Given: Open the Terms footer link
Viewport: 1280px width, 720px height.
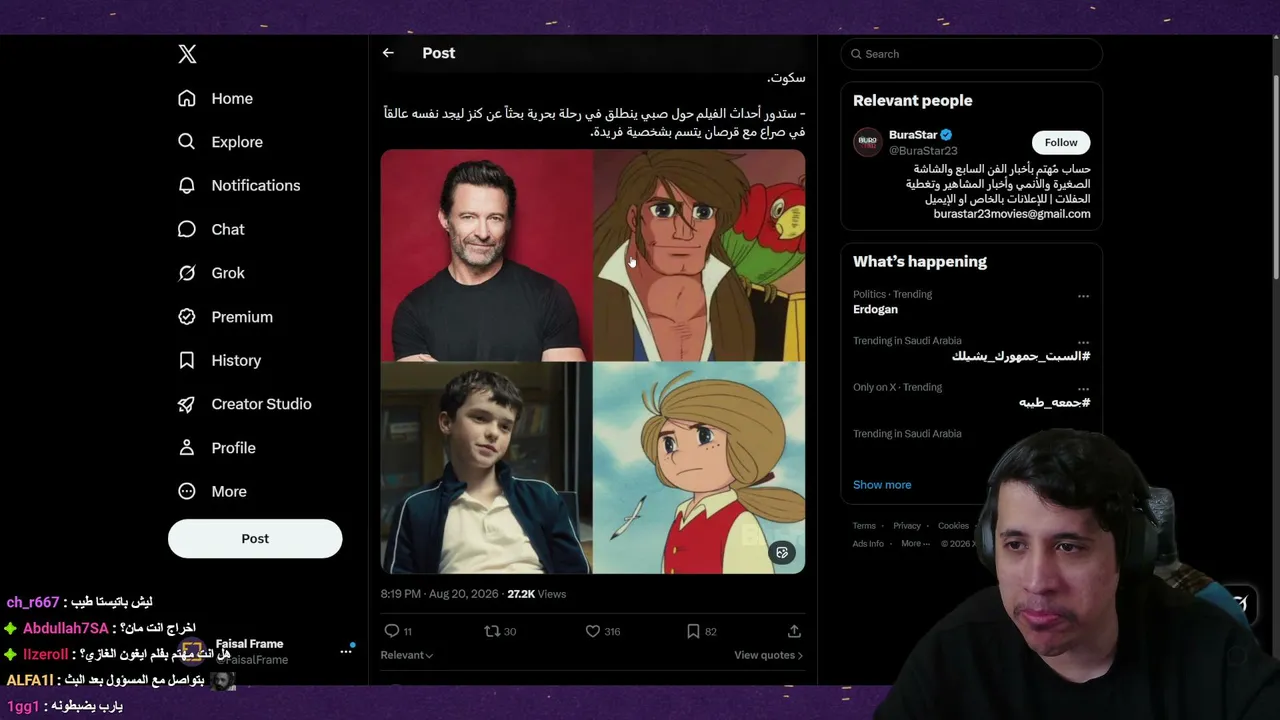Looking at the screenshot, I should tap(864, 526).
